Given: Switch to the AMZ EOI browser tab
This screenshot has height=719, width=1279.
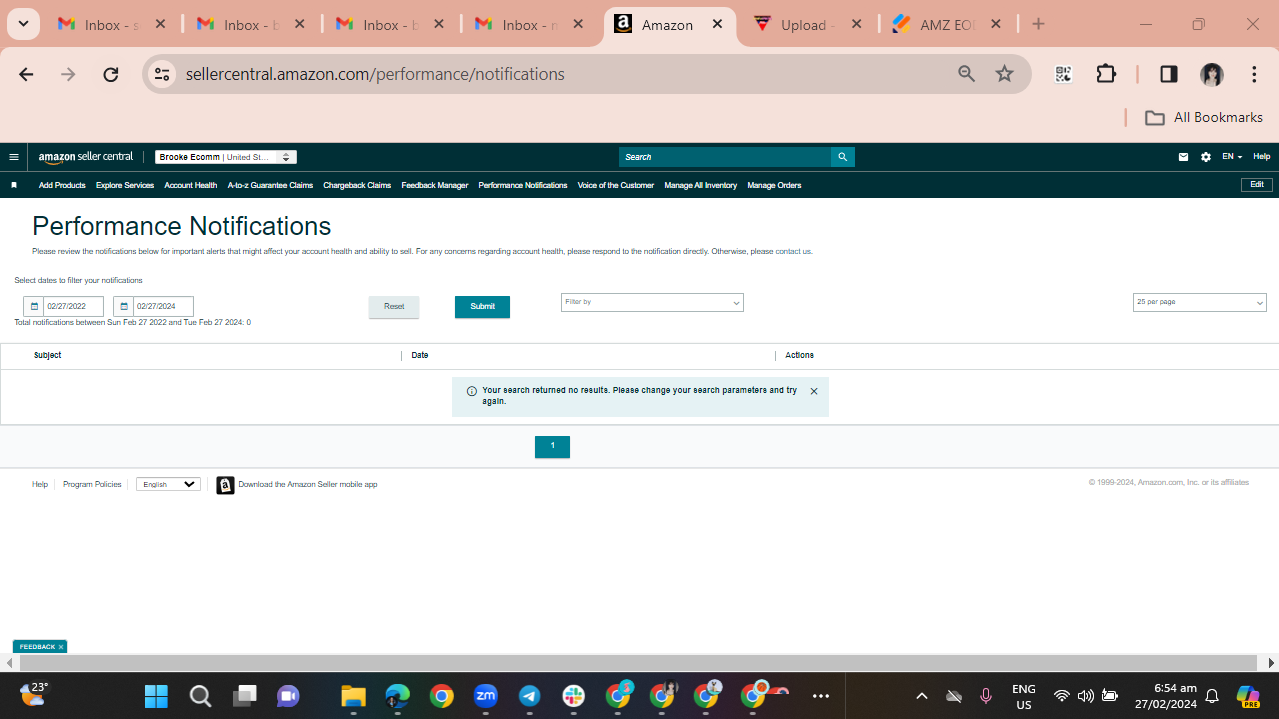Looking at the screenshot, I should pos(947,25).
